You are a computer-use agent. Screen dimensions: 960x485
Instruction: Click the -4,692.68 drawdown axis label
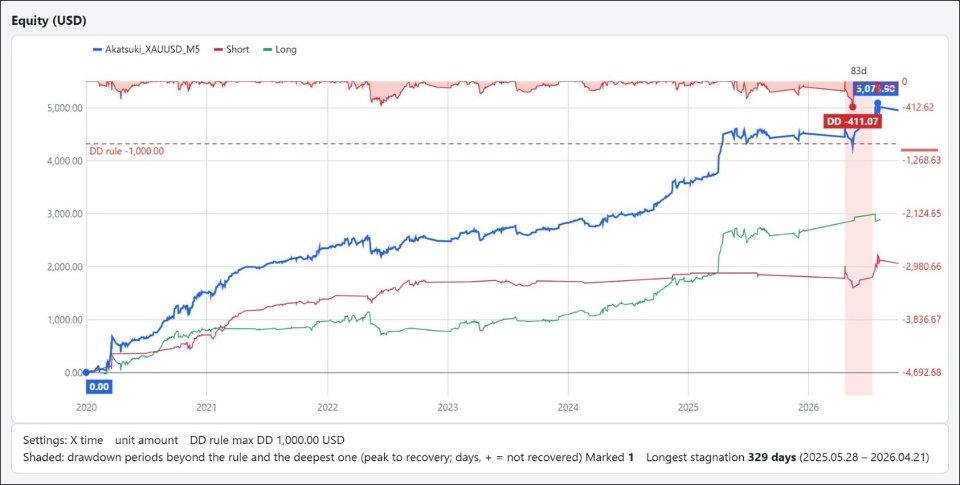click(x=922, y=373)
